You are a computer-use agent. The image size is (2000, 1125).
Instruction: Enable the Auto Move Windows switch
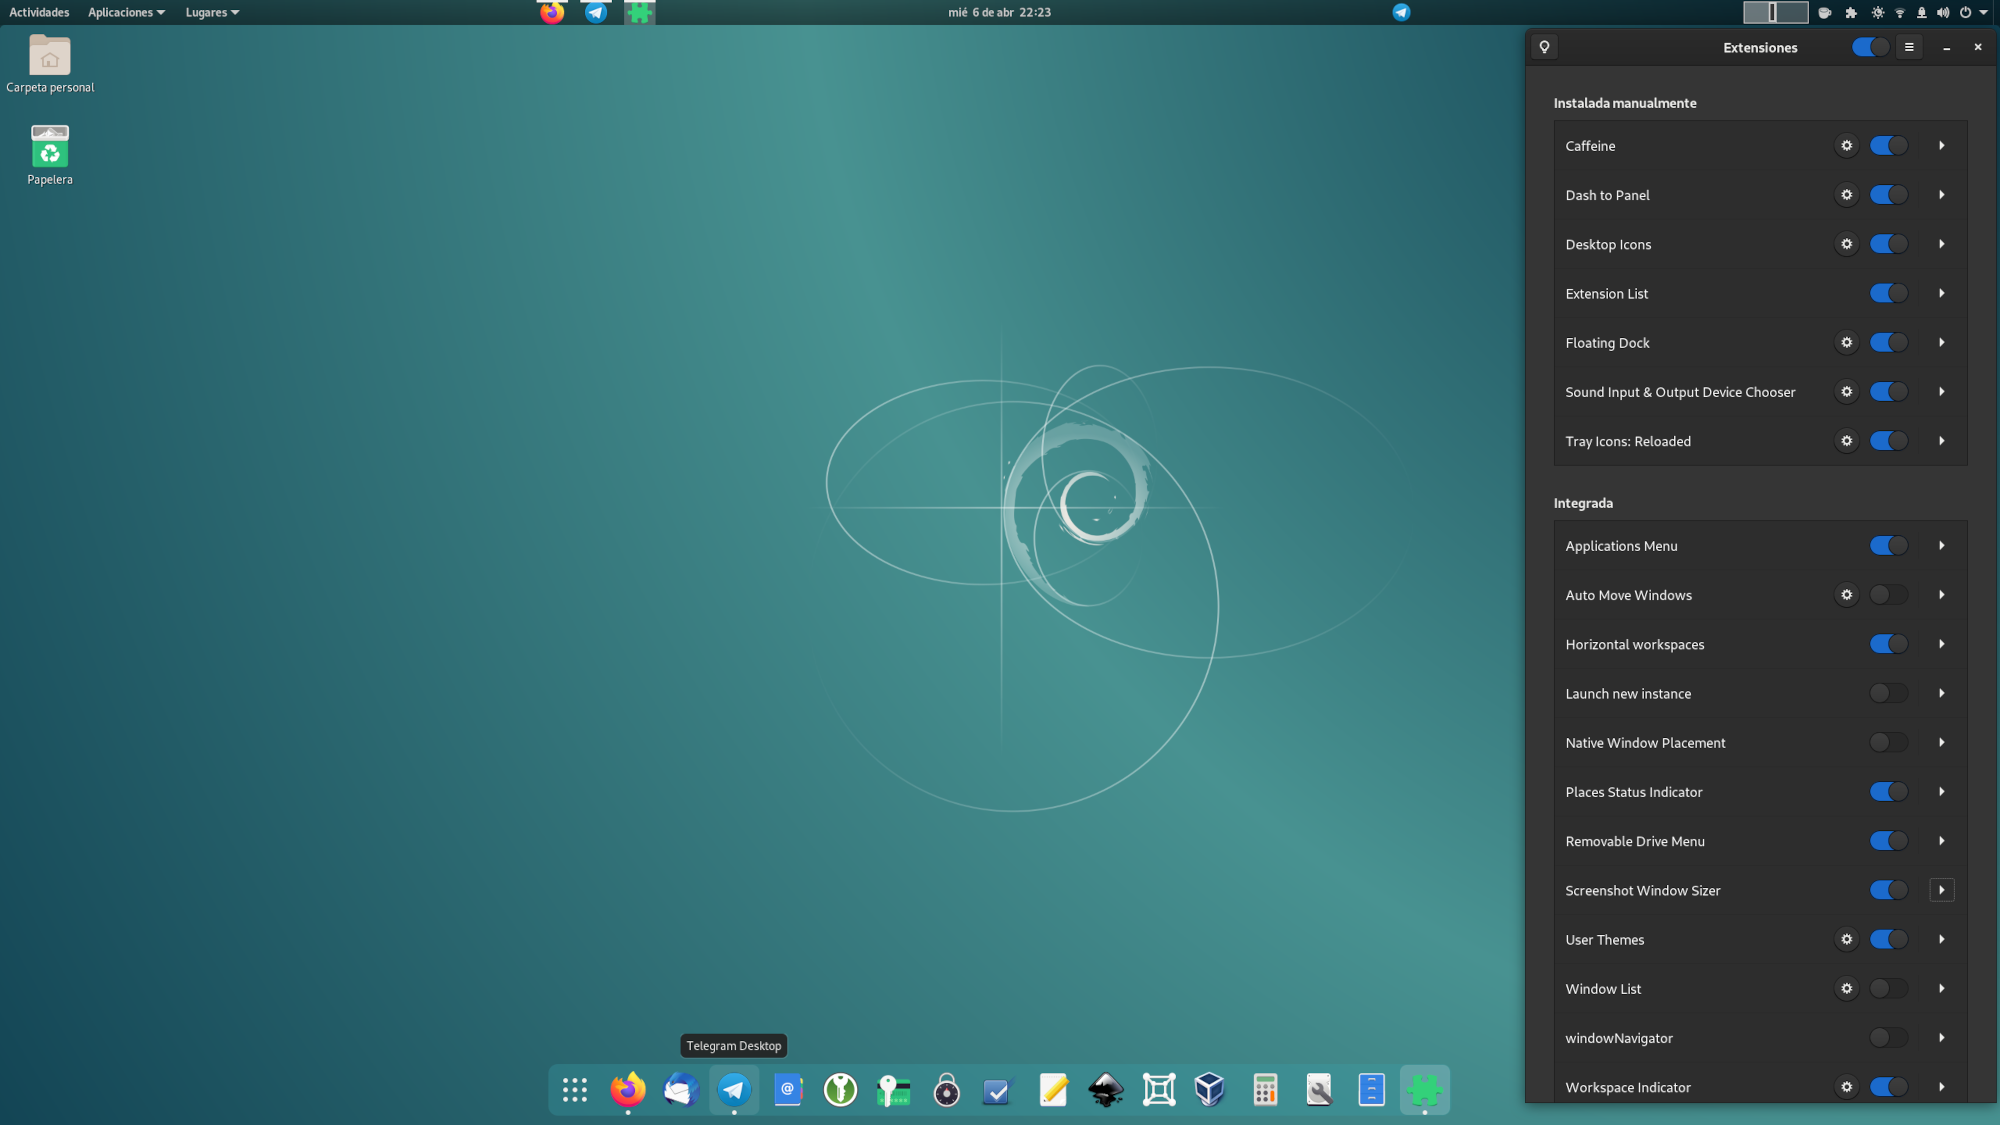click(x=1889, y=595)
